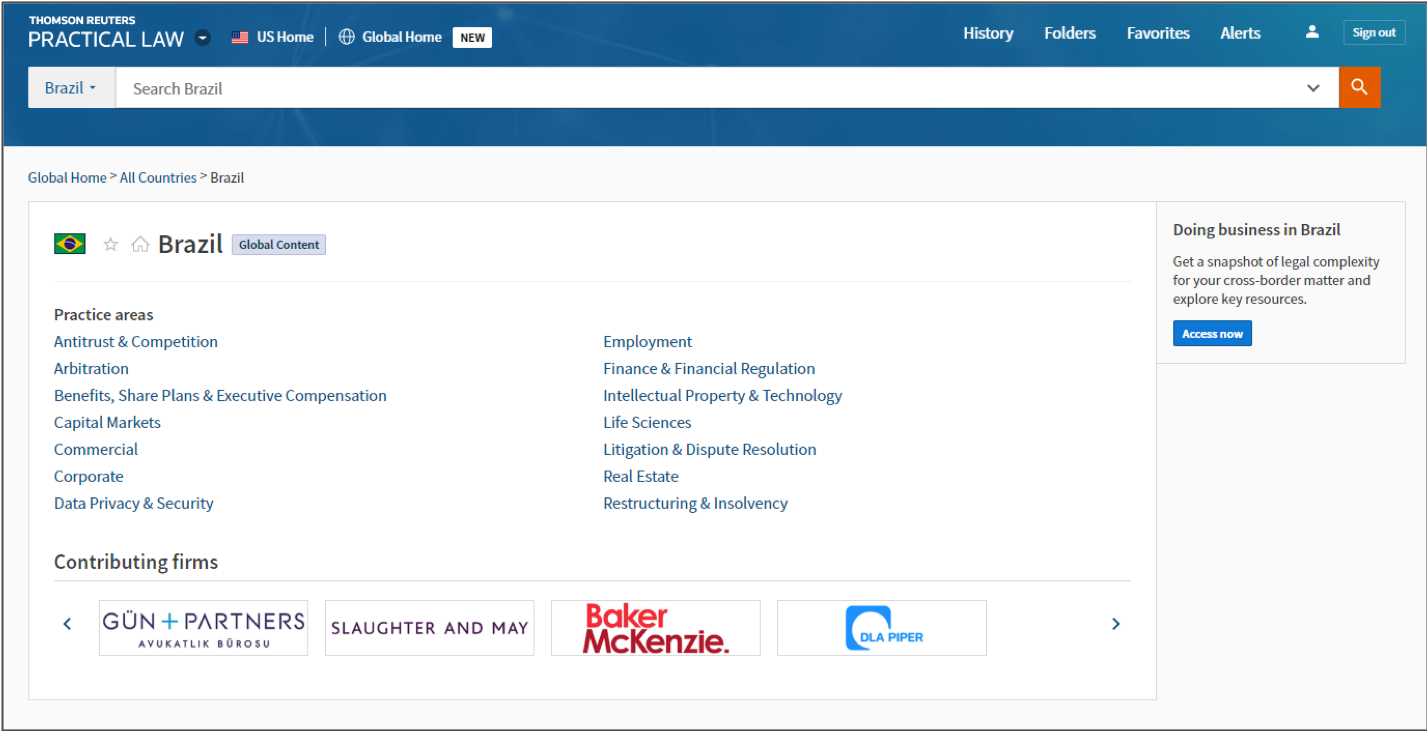Image resolution: width=1427 pixels, height=731 pixels.
Task: Open the user profile icon
Action: pyautogui.click(x=1312, y=32)
